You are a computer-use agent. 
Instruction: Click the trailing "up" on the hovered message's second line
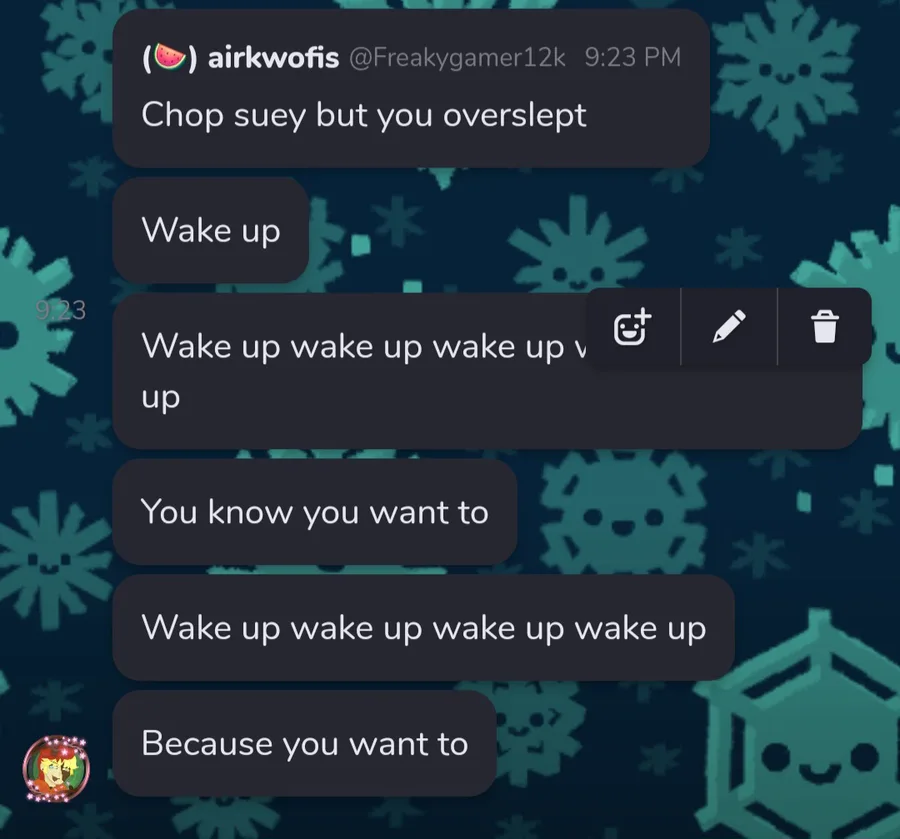(161, 398)
